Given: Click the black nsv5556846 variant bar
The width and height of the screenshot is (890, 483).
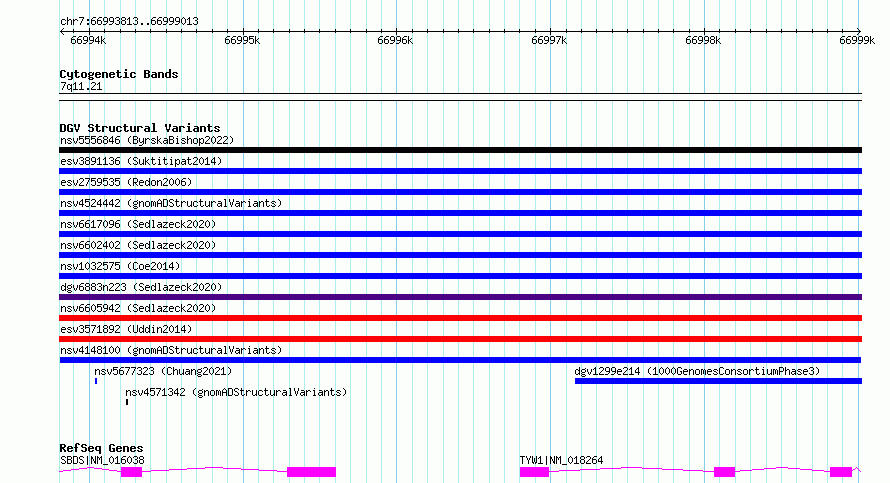Looking at the screenshot, I should [460, 150].
